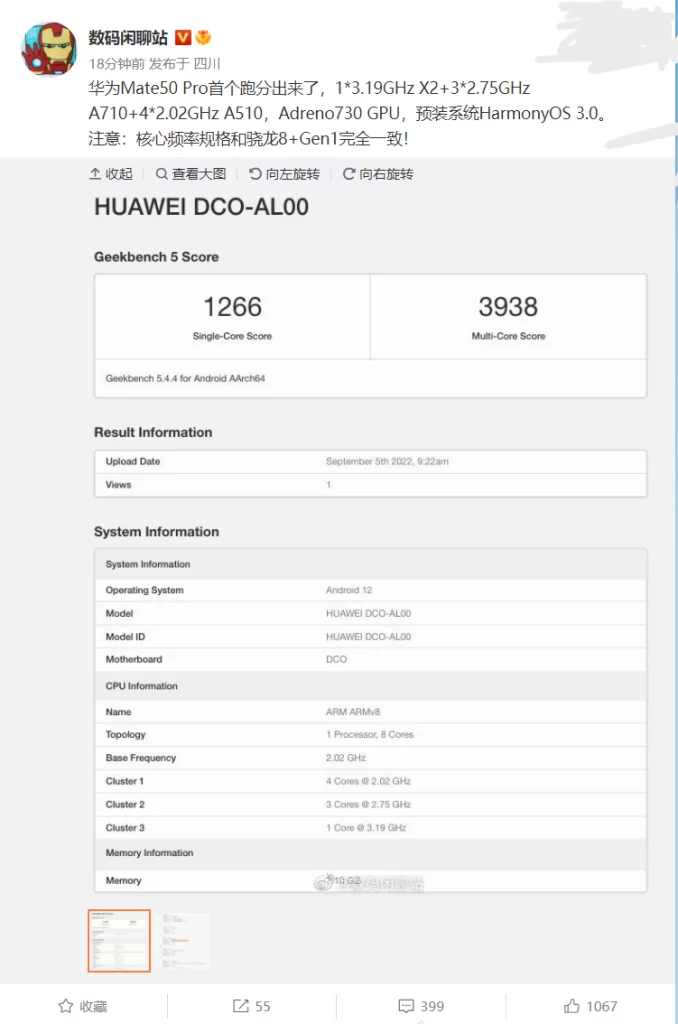Click the ARM ARMv8 name value
The height and width of the screenshot is (1024, 678).
(x=353, y=712)
